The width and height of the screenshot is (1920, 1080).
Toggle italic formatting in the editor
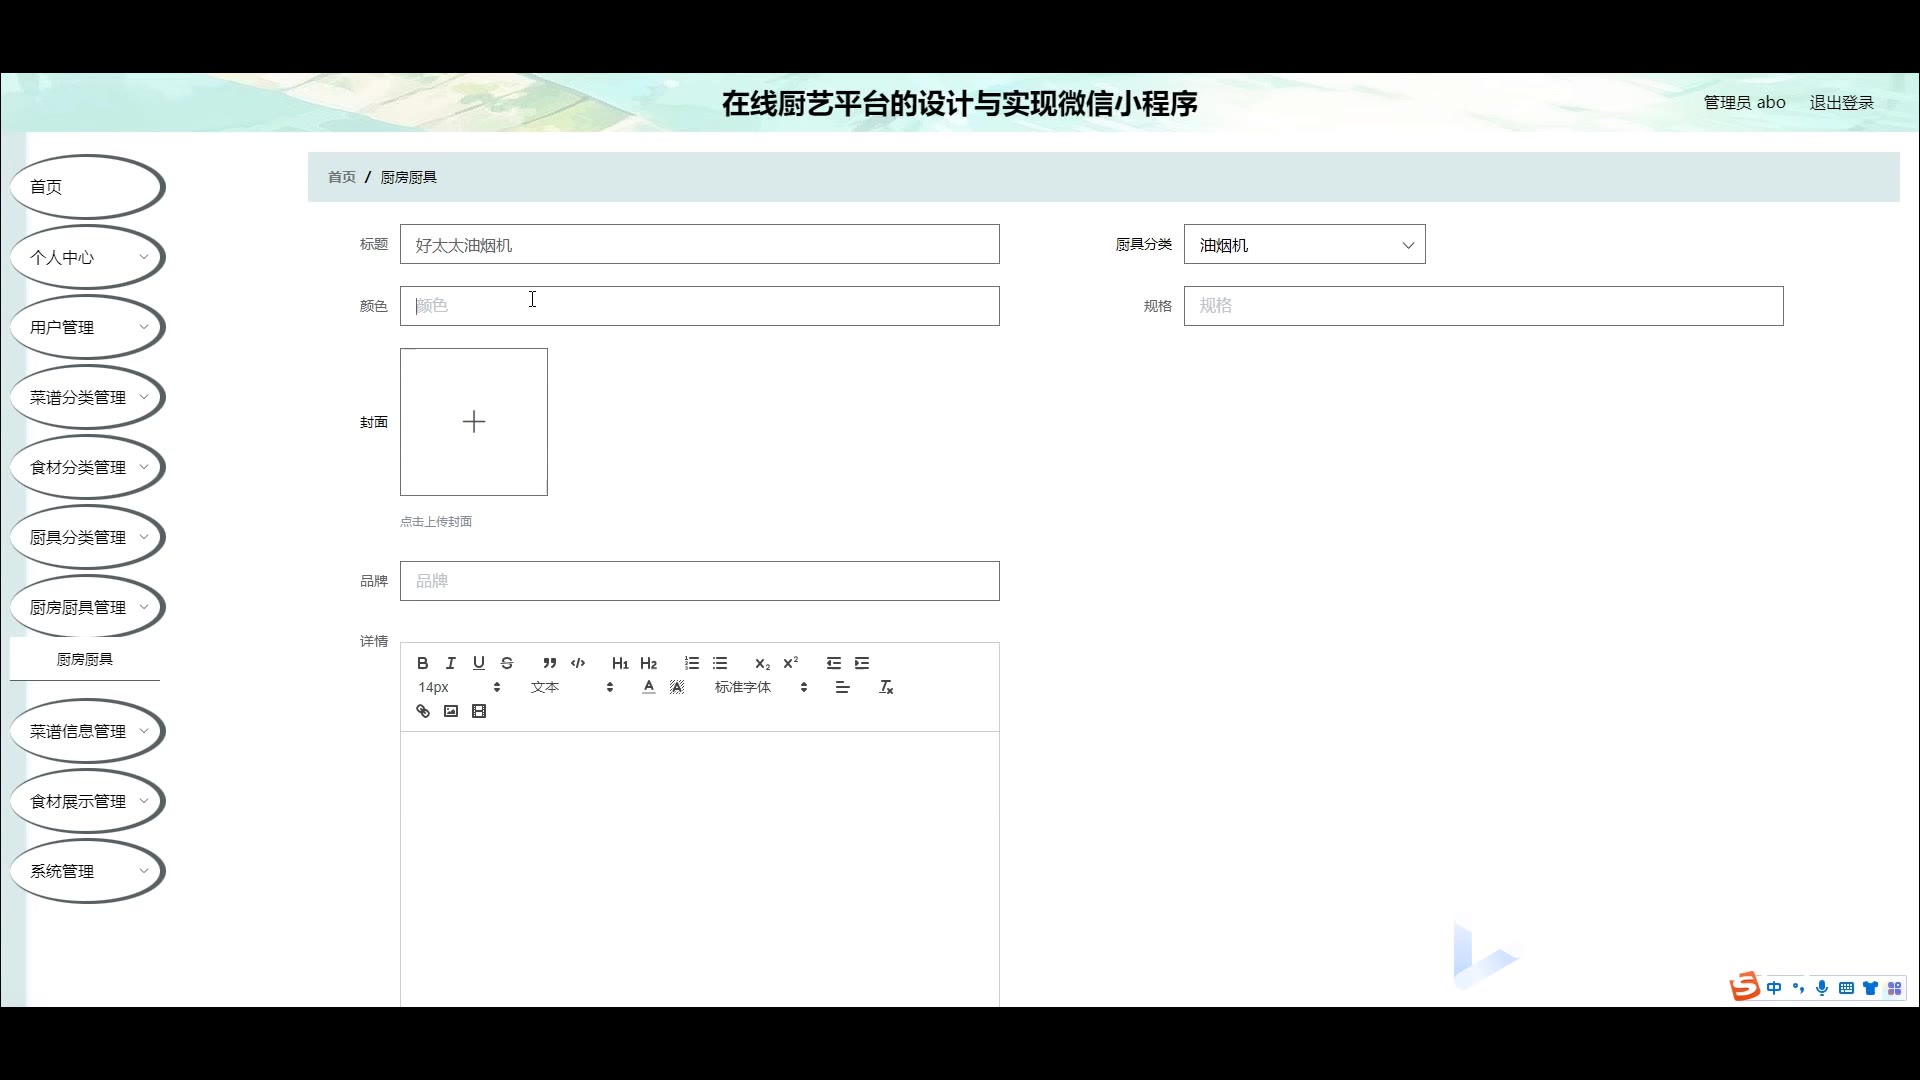coord(451,663)
